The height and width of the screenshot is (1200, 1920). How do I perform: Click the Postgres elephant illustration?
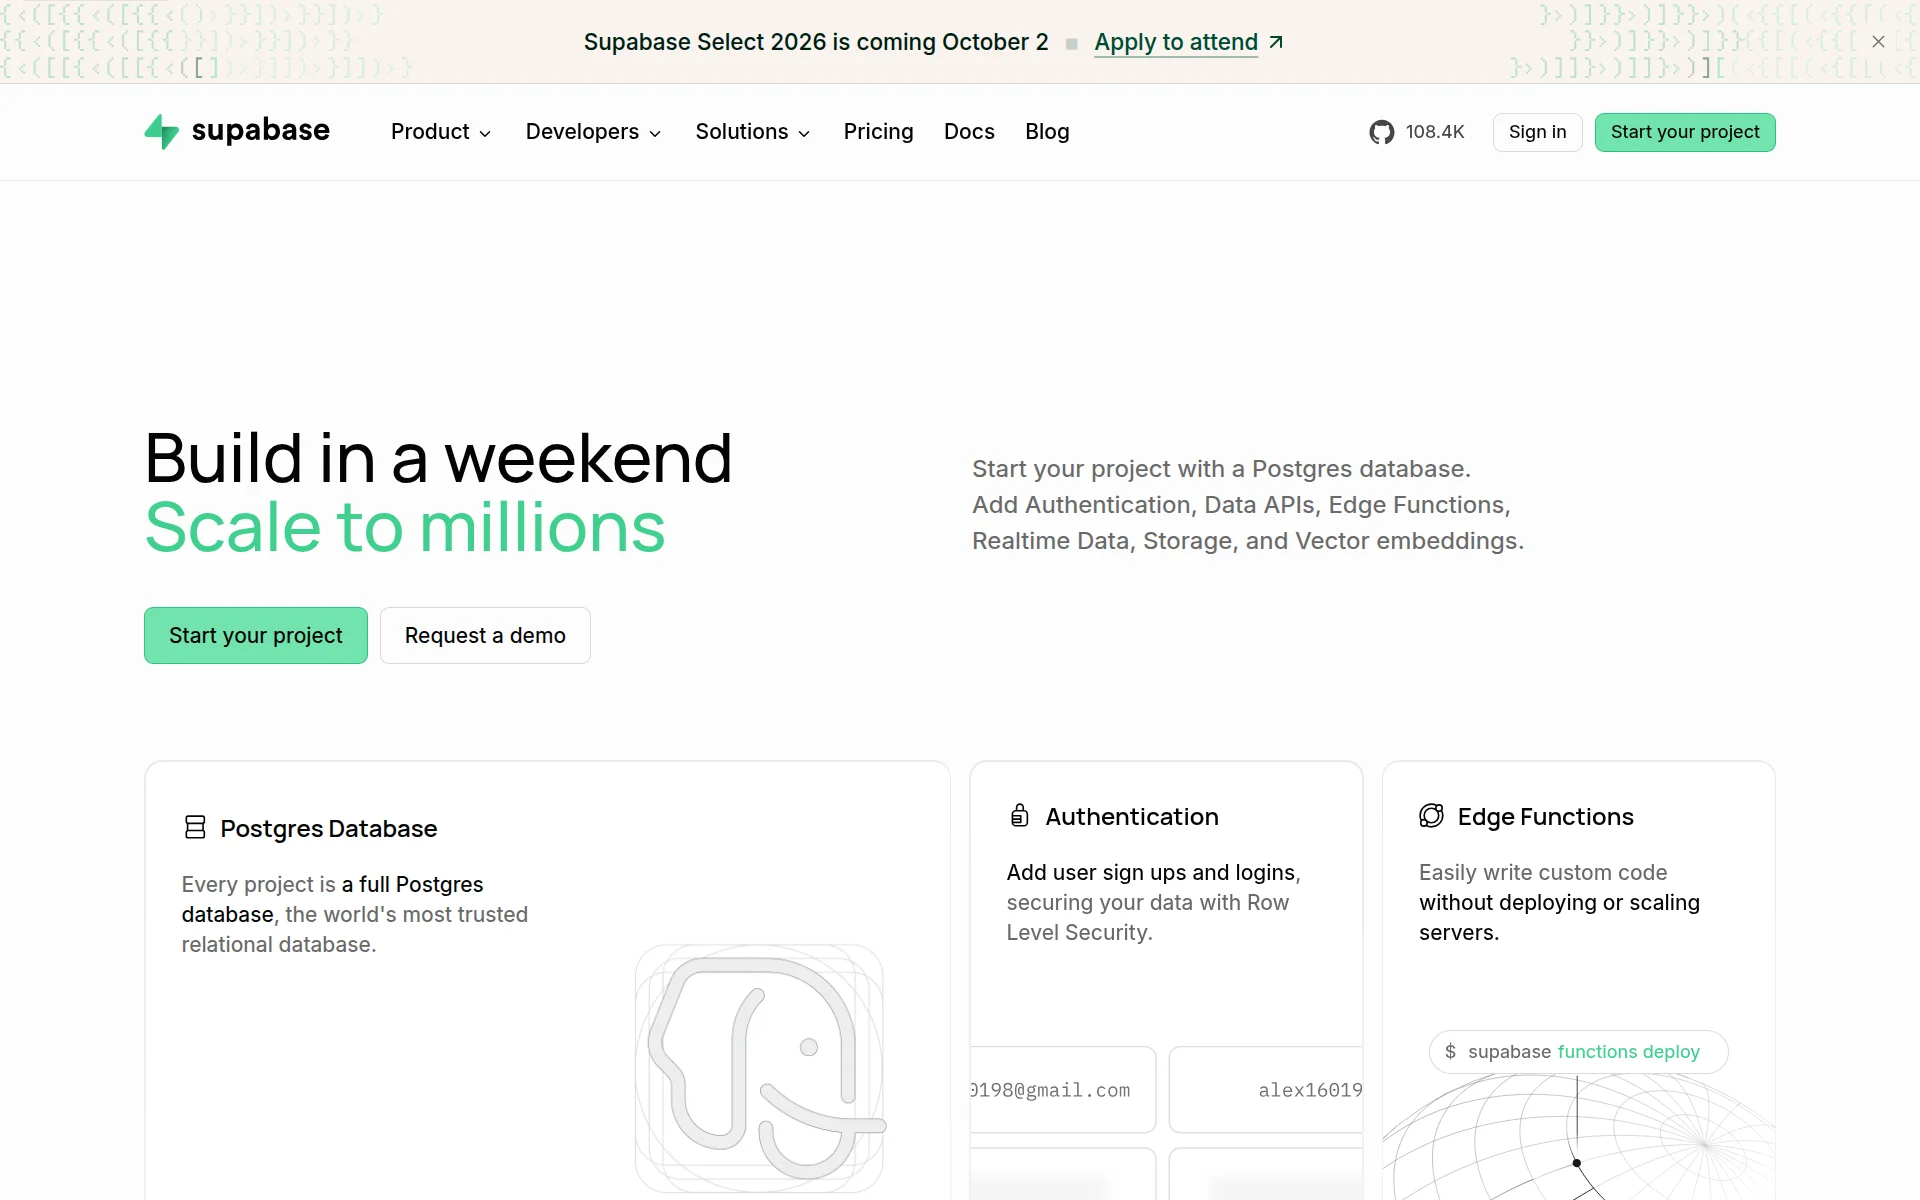(760, 1068)
